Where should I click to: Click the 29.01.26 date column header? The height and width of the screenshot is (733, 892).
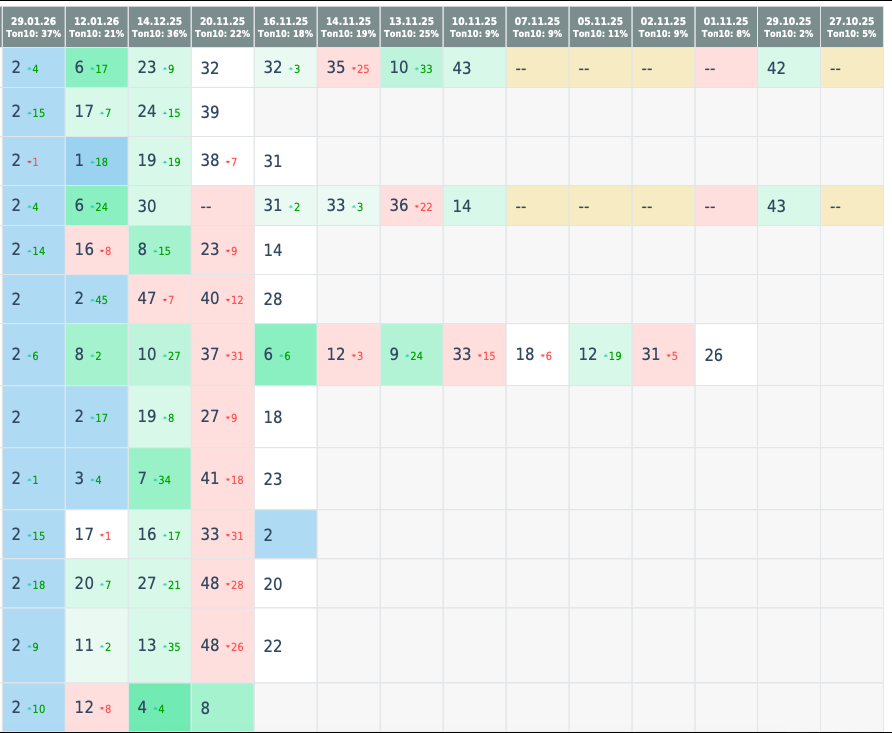click(33, 27)
